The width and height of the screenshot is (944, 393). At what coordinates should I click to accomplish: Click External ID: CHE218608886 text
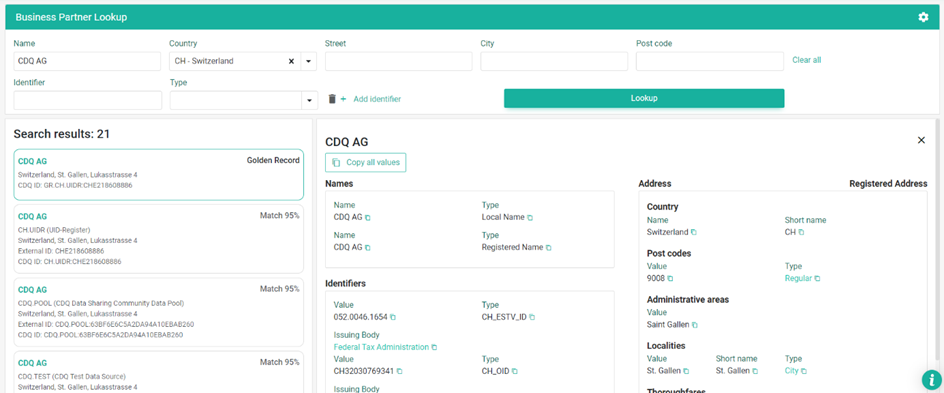61,251
